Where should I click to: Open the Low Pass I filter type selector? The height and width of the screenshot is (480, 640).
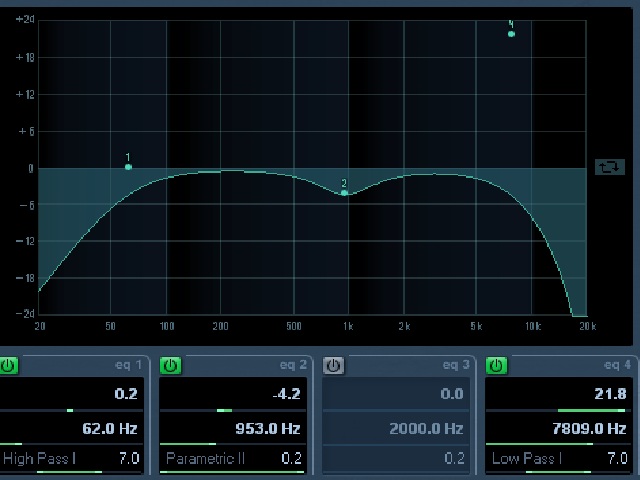(x=527, y=458)
